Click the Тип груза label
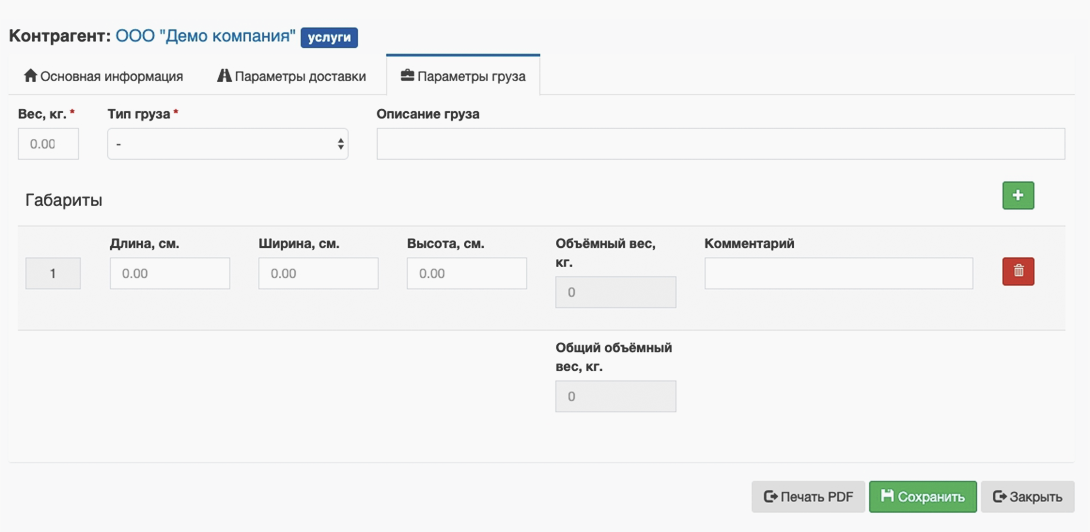Viewport: 1090px width, 532px height. coord(139,114)
